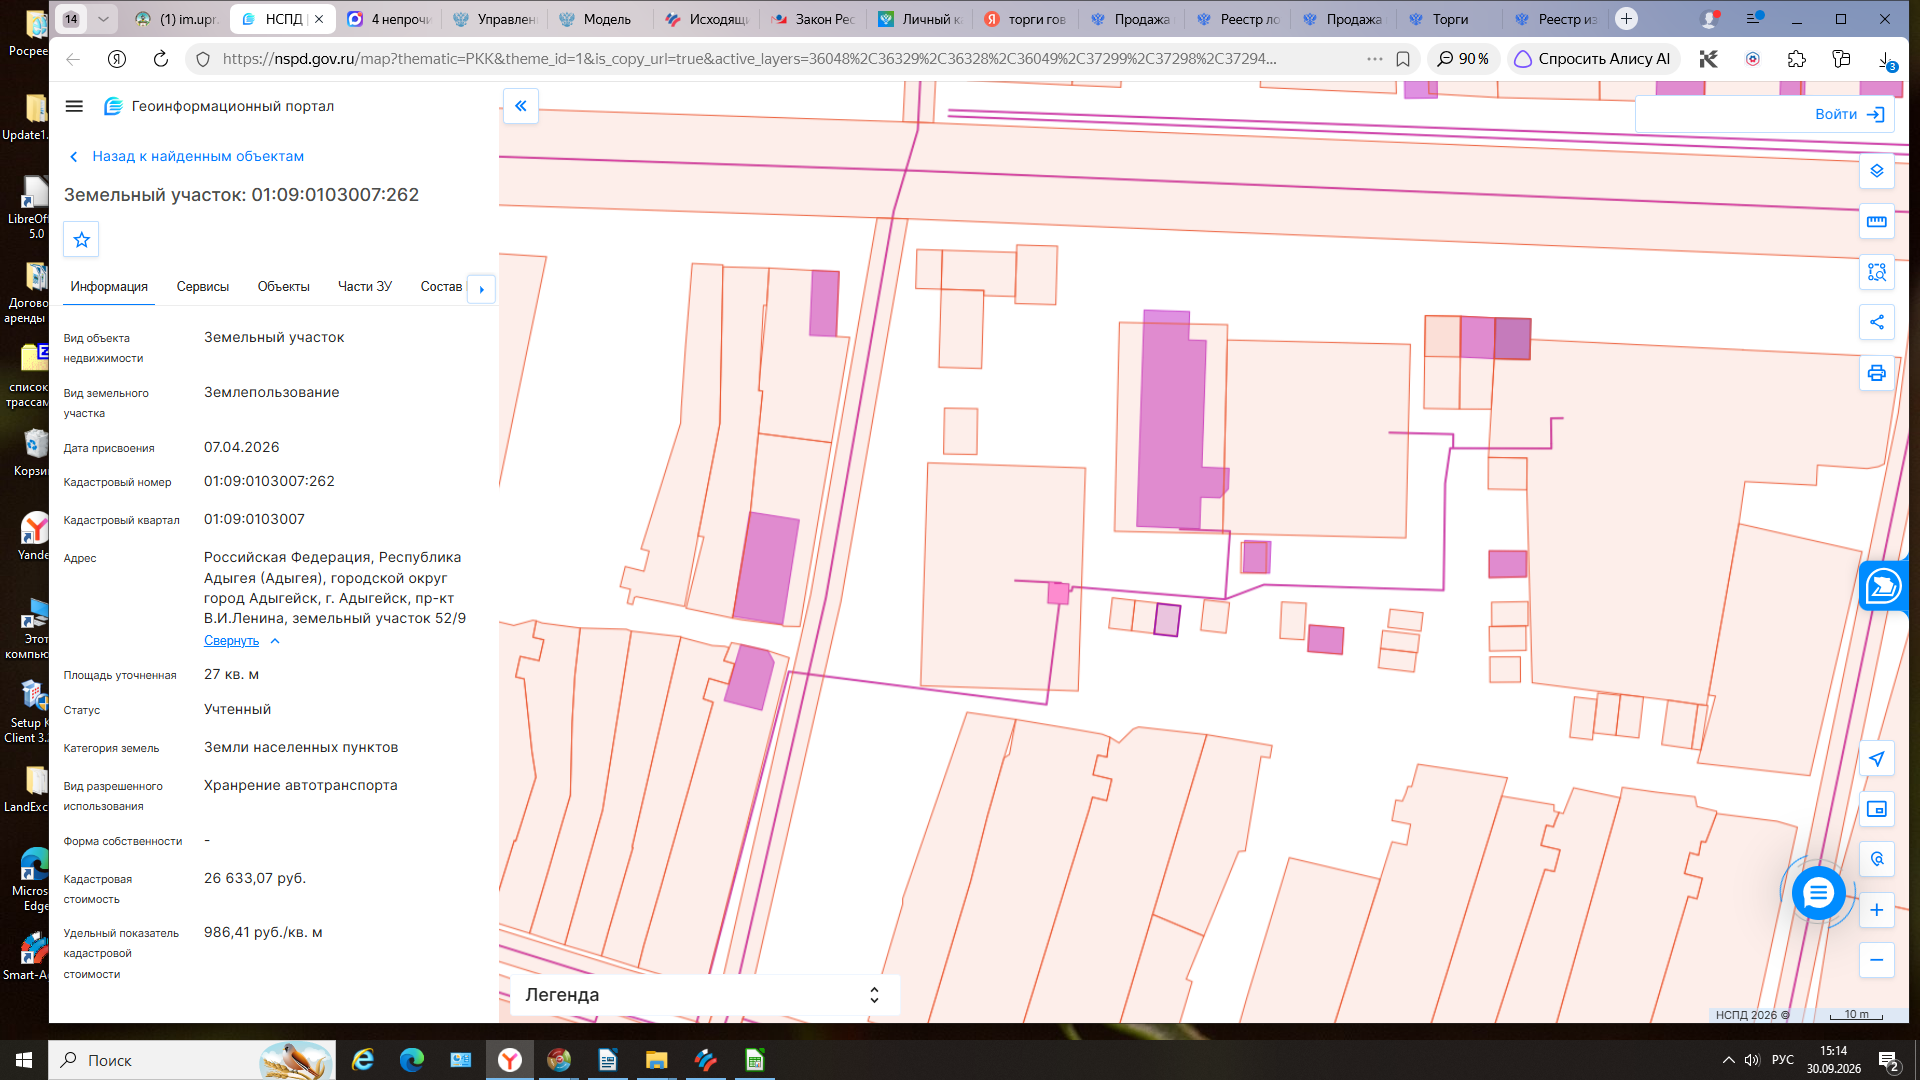Switch to the Объекты tab
The width and height of the screenshot is (1920, 1080).
point(283,287)
